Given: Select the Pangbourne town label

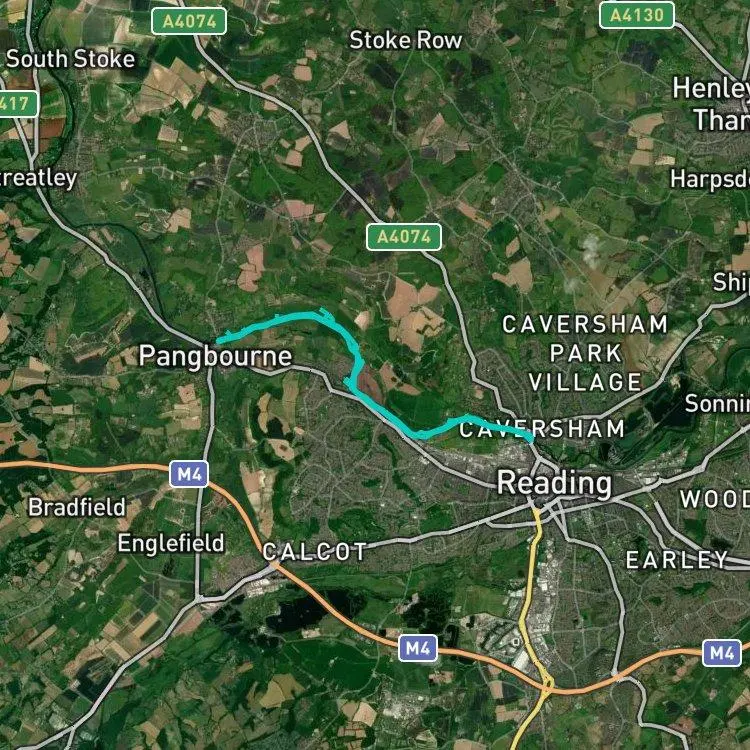Looking at the screenshot, I should pyautogui.click(x=215, y=356).
